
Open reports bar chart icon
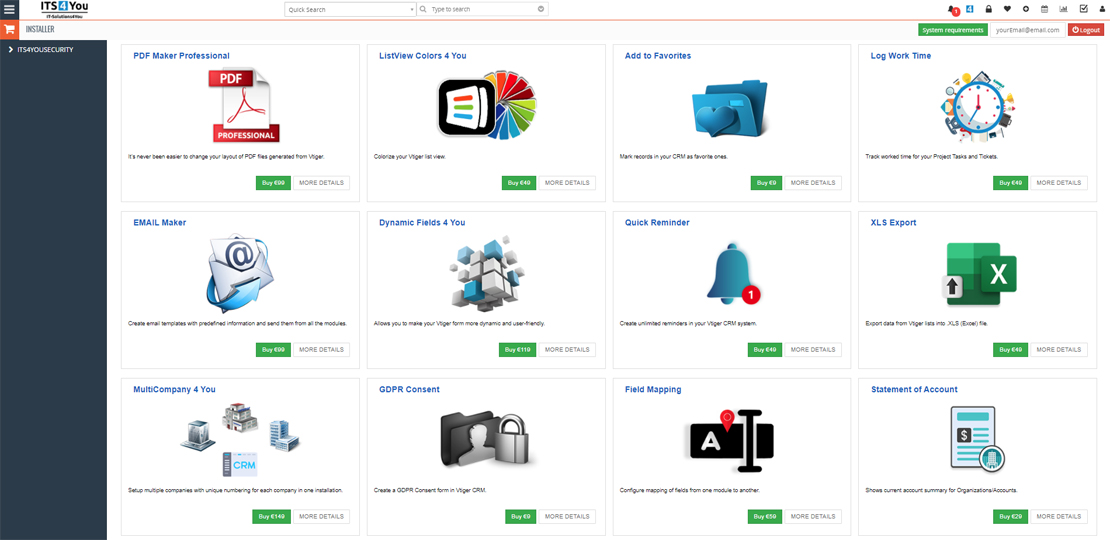pos(1063,9)
